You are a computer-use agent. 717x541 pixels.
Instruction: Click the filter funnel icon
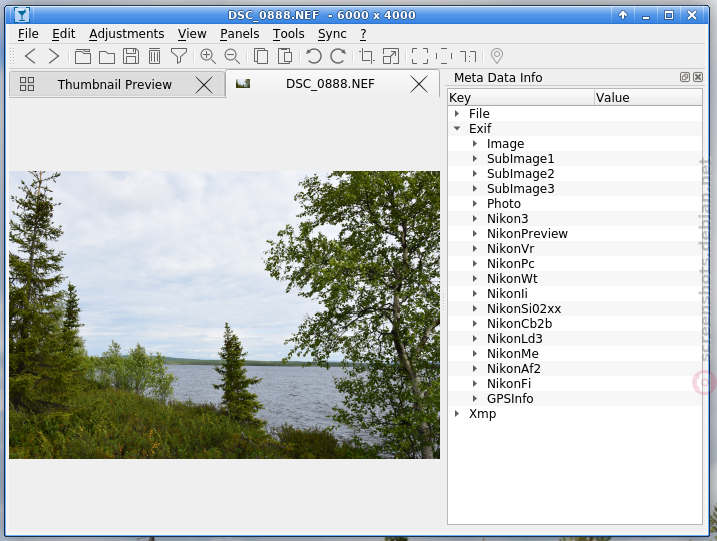pyautogui.click(x=179, y=56)
